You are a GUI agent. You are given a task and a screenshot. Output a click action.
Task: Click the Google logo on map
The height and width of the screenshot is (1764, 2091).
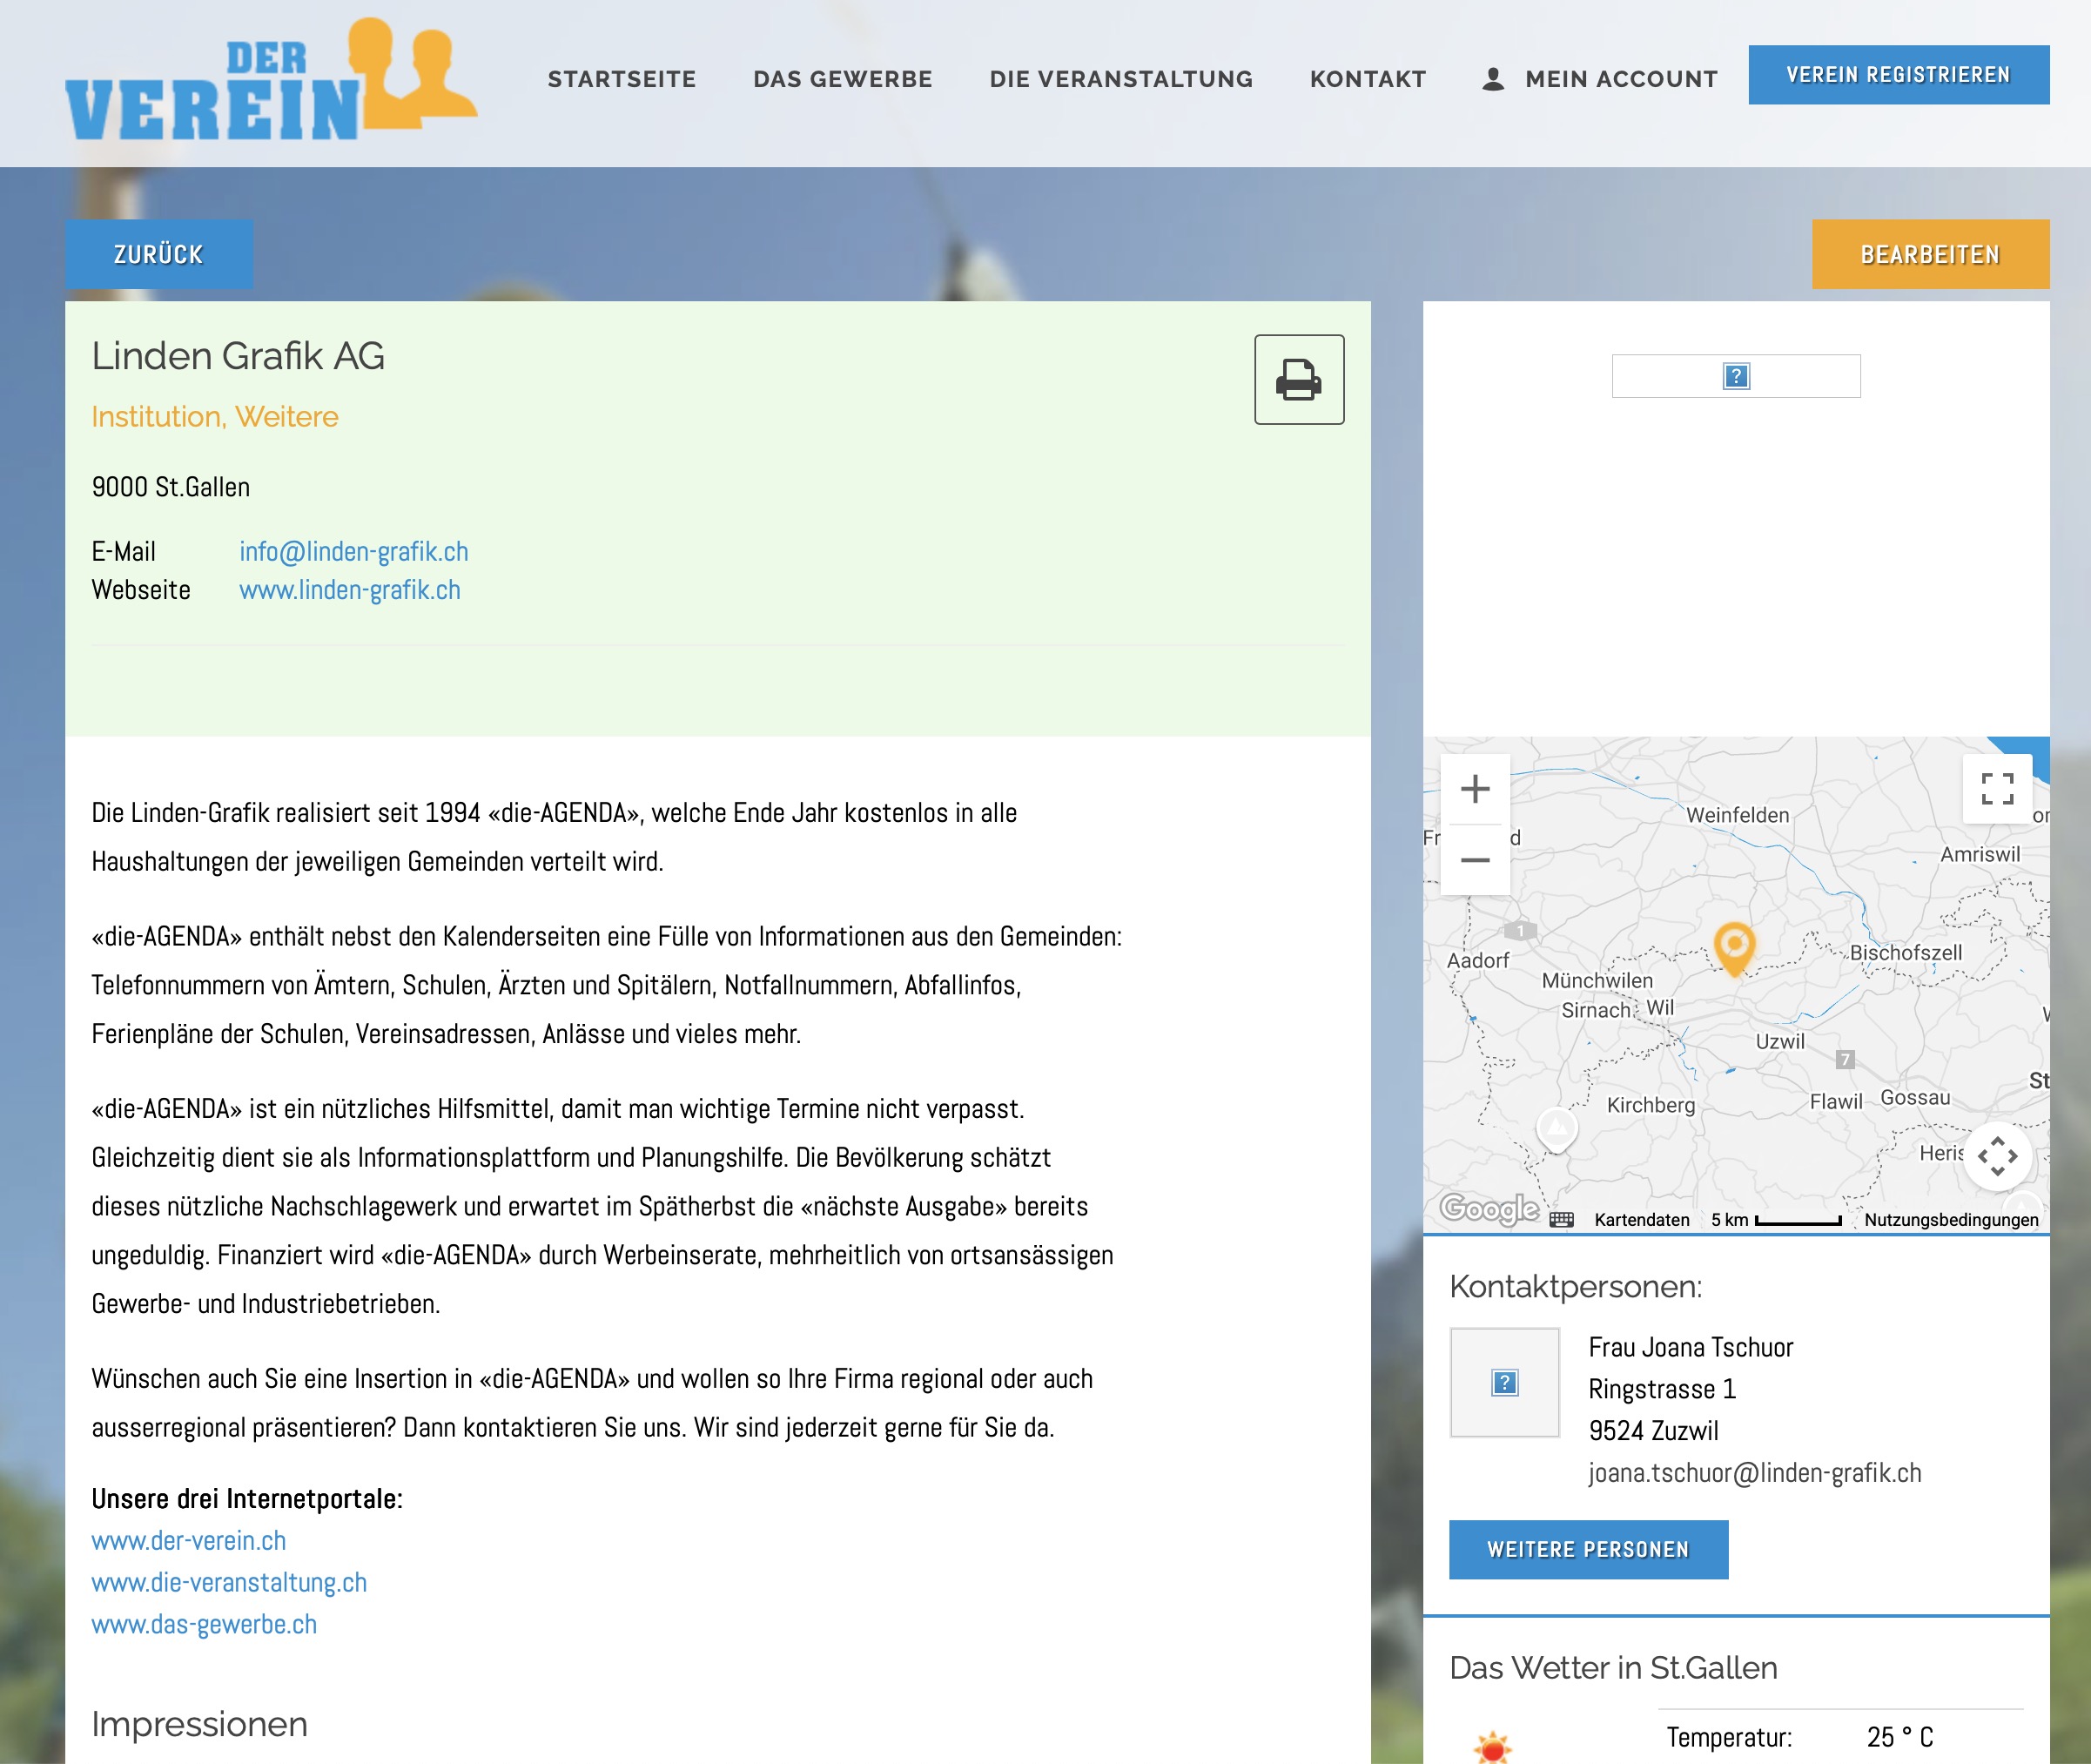point(1489,1209)
